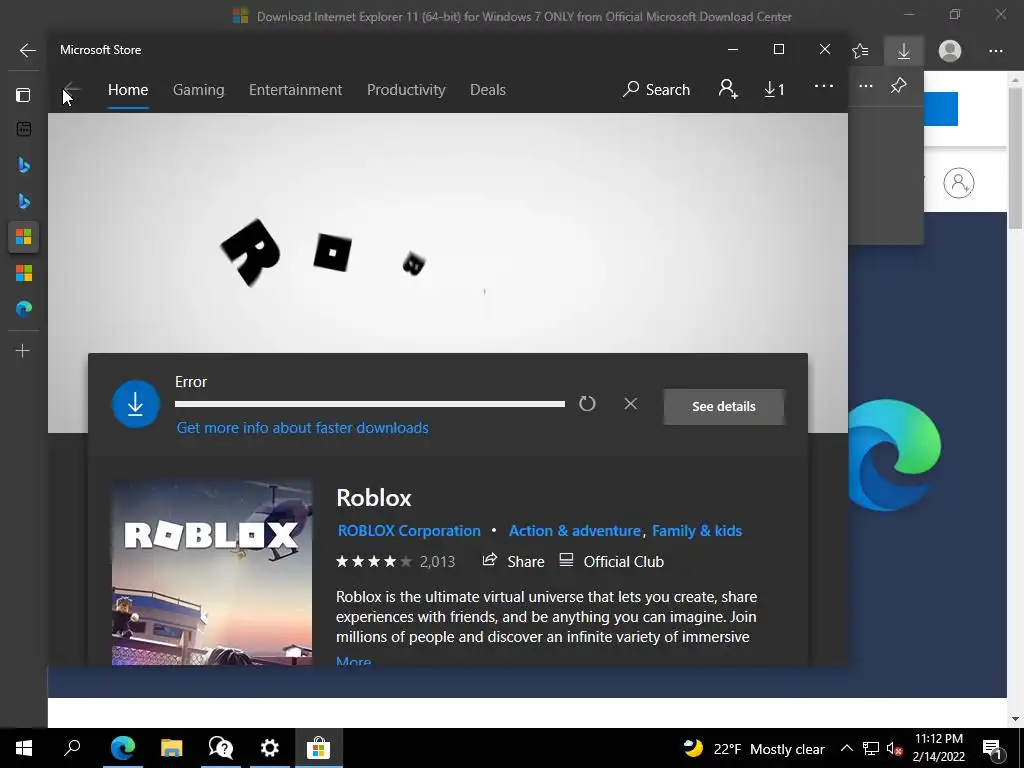Open Edge from the taskbar

pyautogui.click(x=122, y=748)
